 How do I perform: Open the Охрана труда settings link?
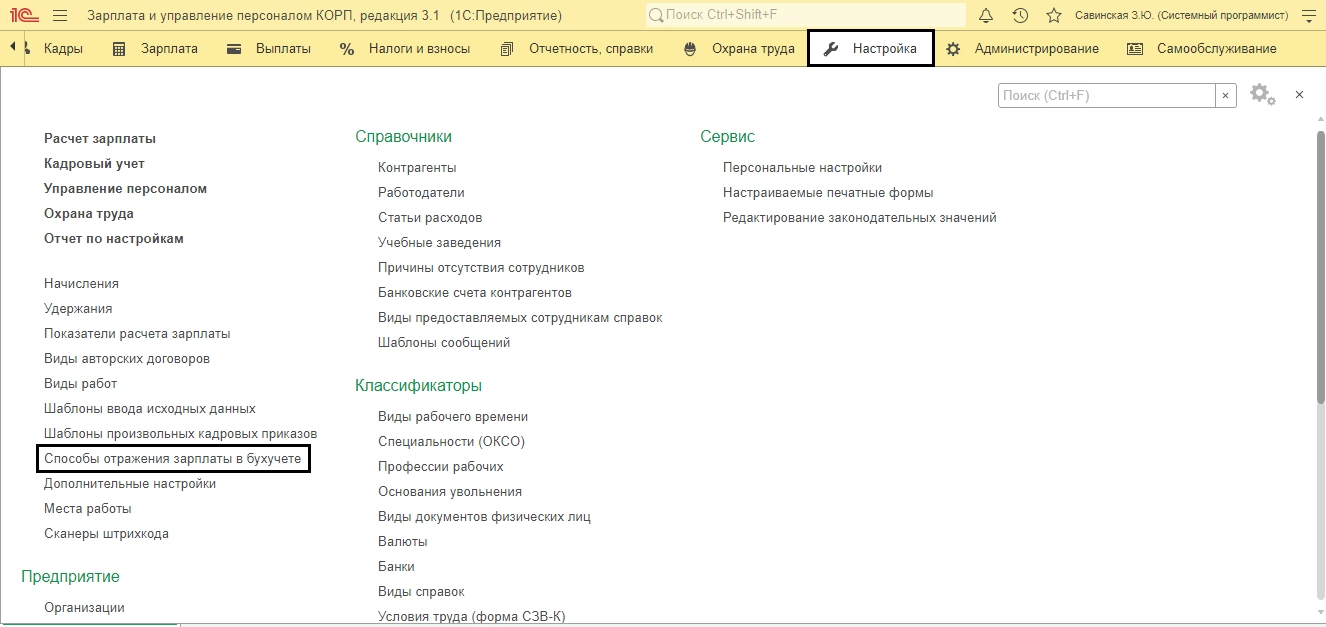tap(89, 213)
